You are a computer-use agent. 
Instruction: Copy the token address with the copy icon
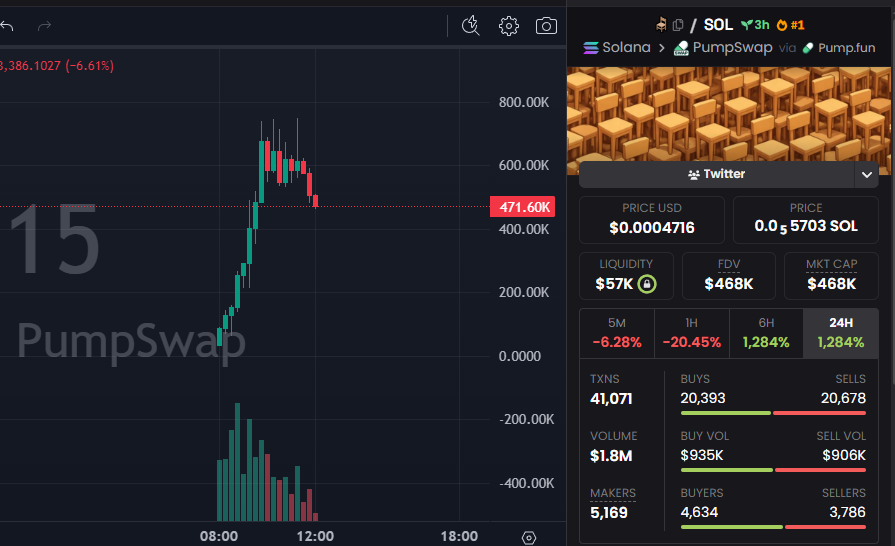coord(678,25)
